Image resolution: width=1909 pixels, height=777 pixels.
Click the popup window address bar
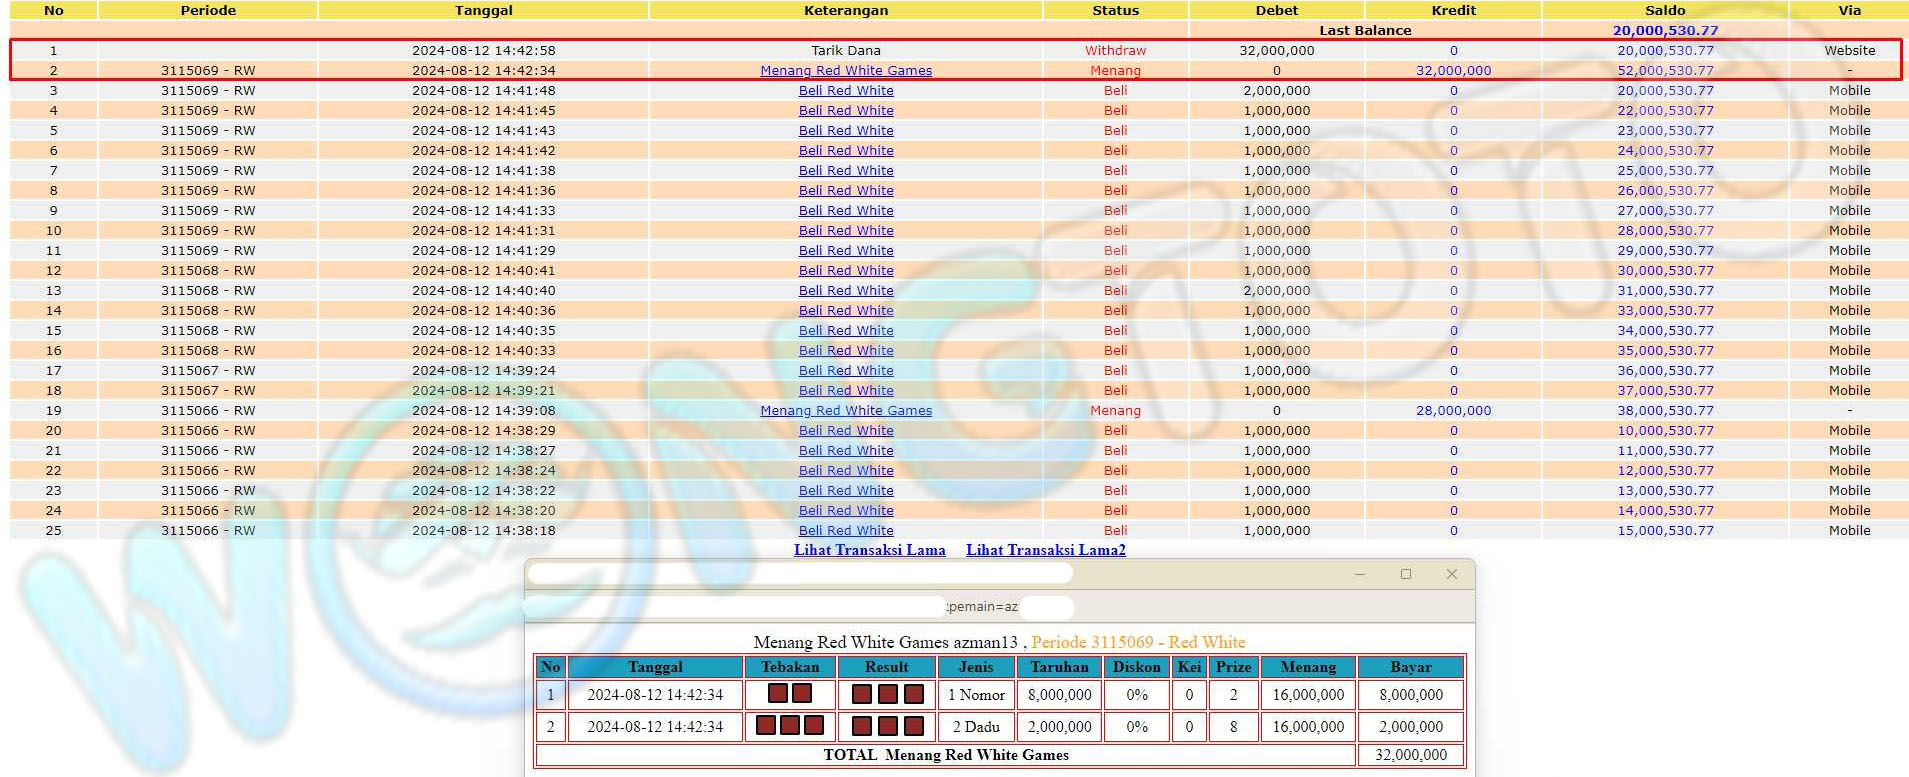800,607
